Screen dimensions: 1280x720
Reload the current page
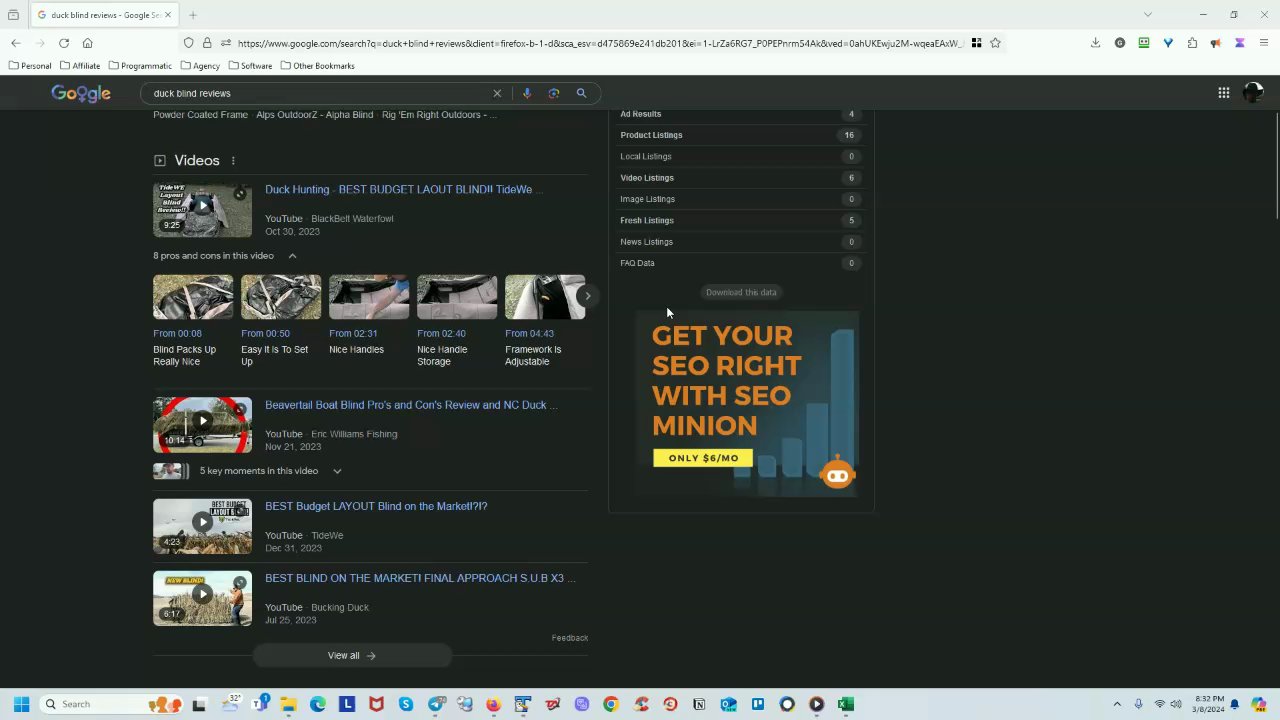(64, 43)
